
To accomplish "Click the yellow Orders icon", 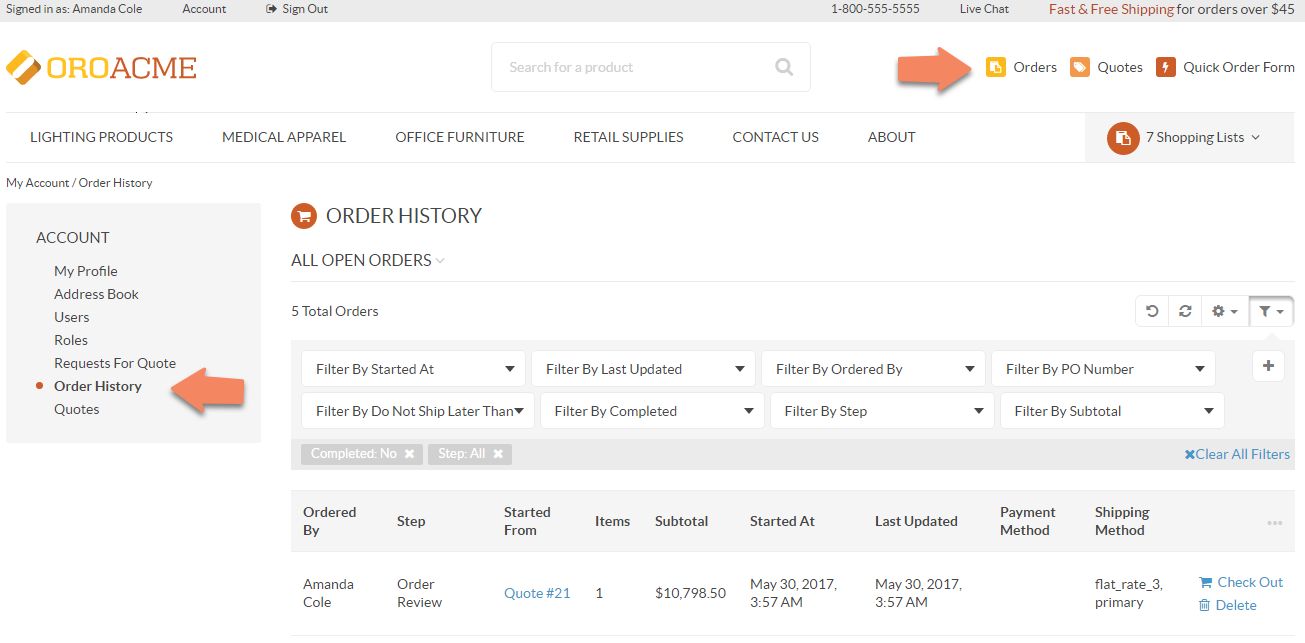I will point(995,67).
